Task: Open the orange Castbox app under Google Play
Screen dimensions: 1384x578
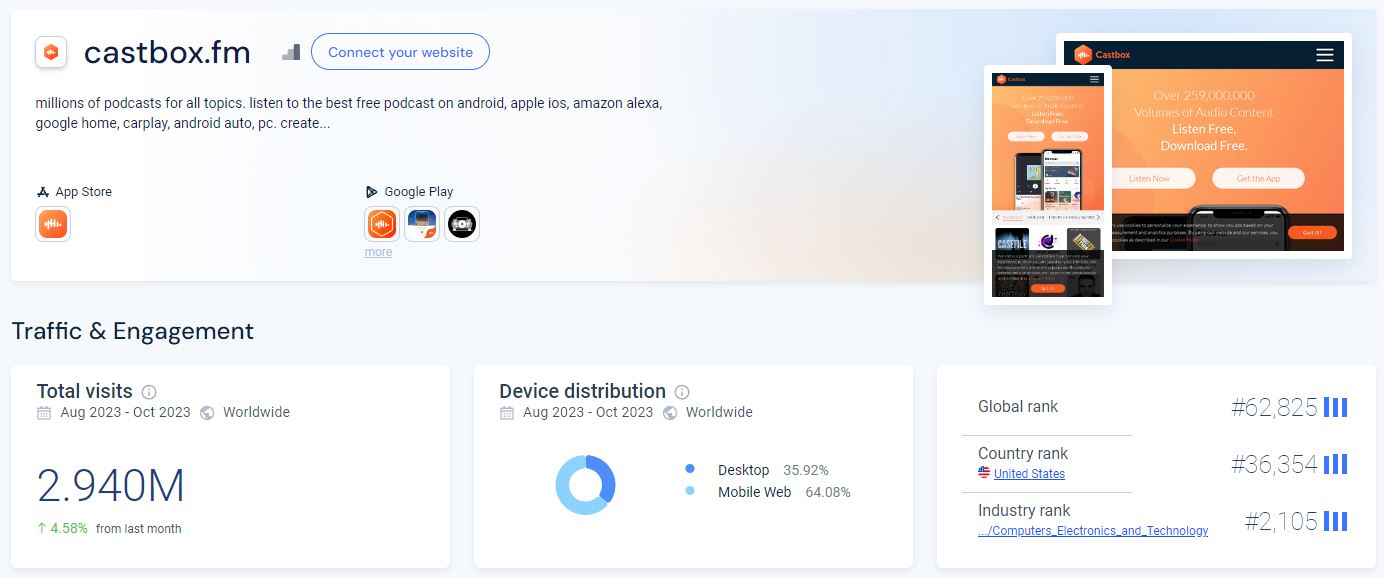Action: pos(382,224)
